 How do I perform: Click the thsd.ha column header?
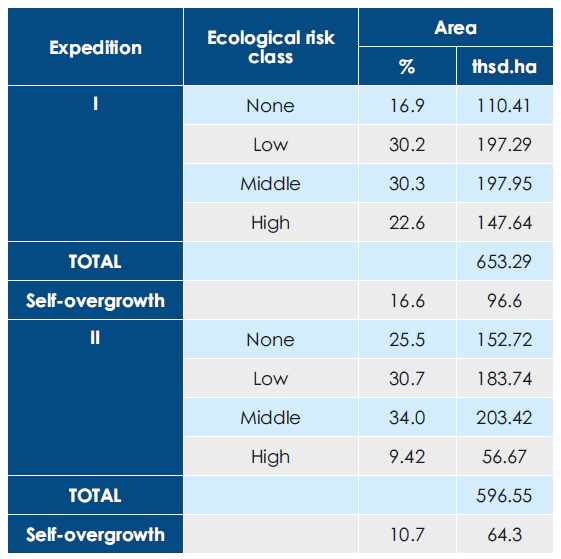click(x=505, y=66)
